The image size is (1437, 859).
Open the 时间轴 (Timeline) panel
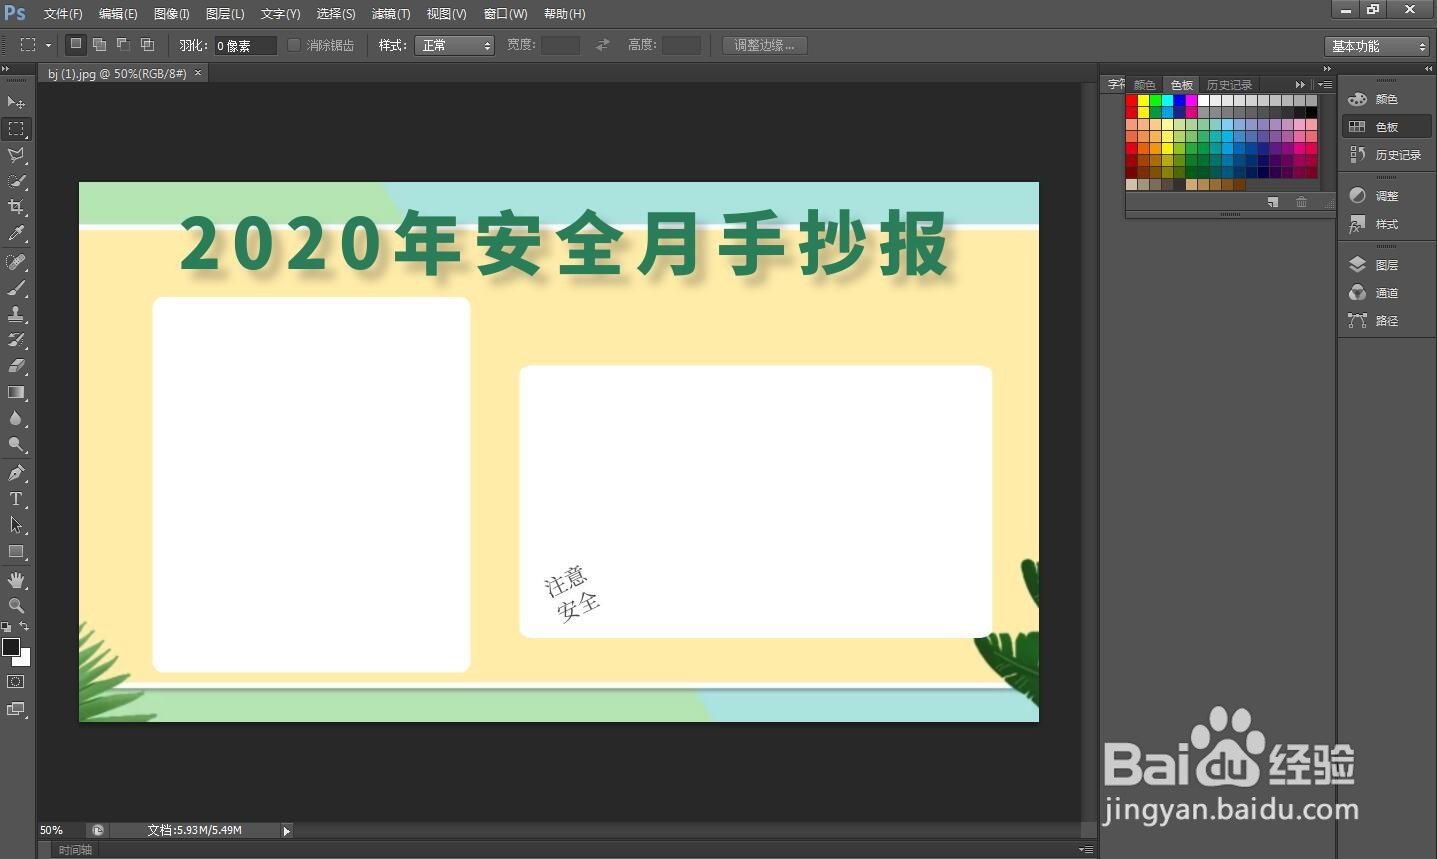pos(73,849)
